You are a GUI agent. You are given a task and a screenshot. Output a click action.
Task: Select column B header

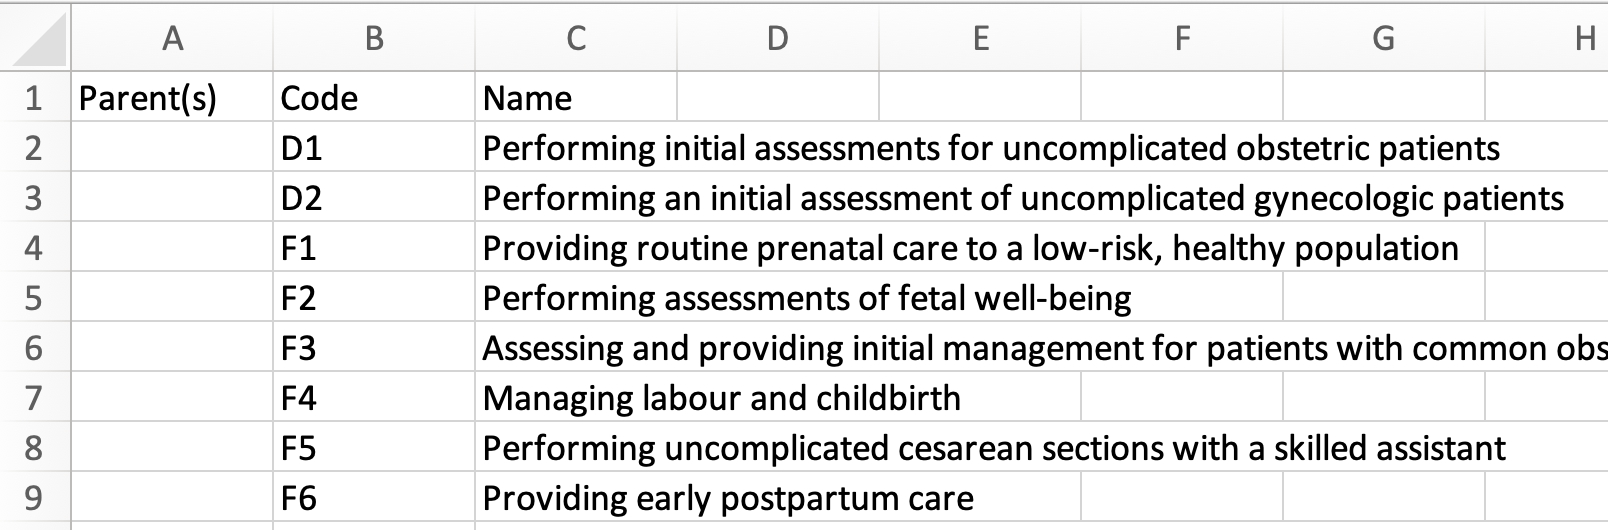tap(374, 38)
